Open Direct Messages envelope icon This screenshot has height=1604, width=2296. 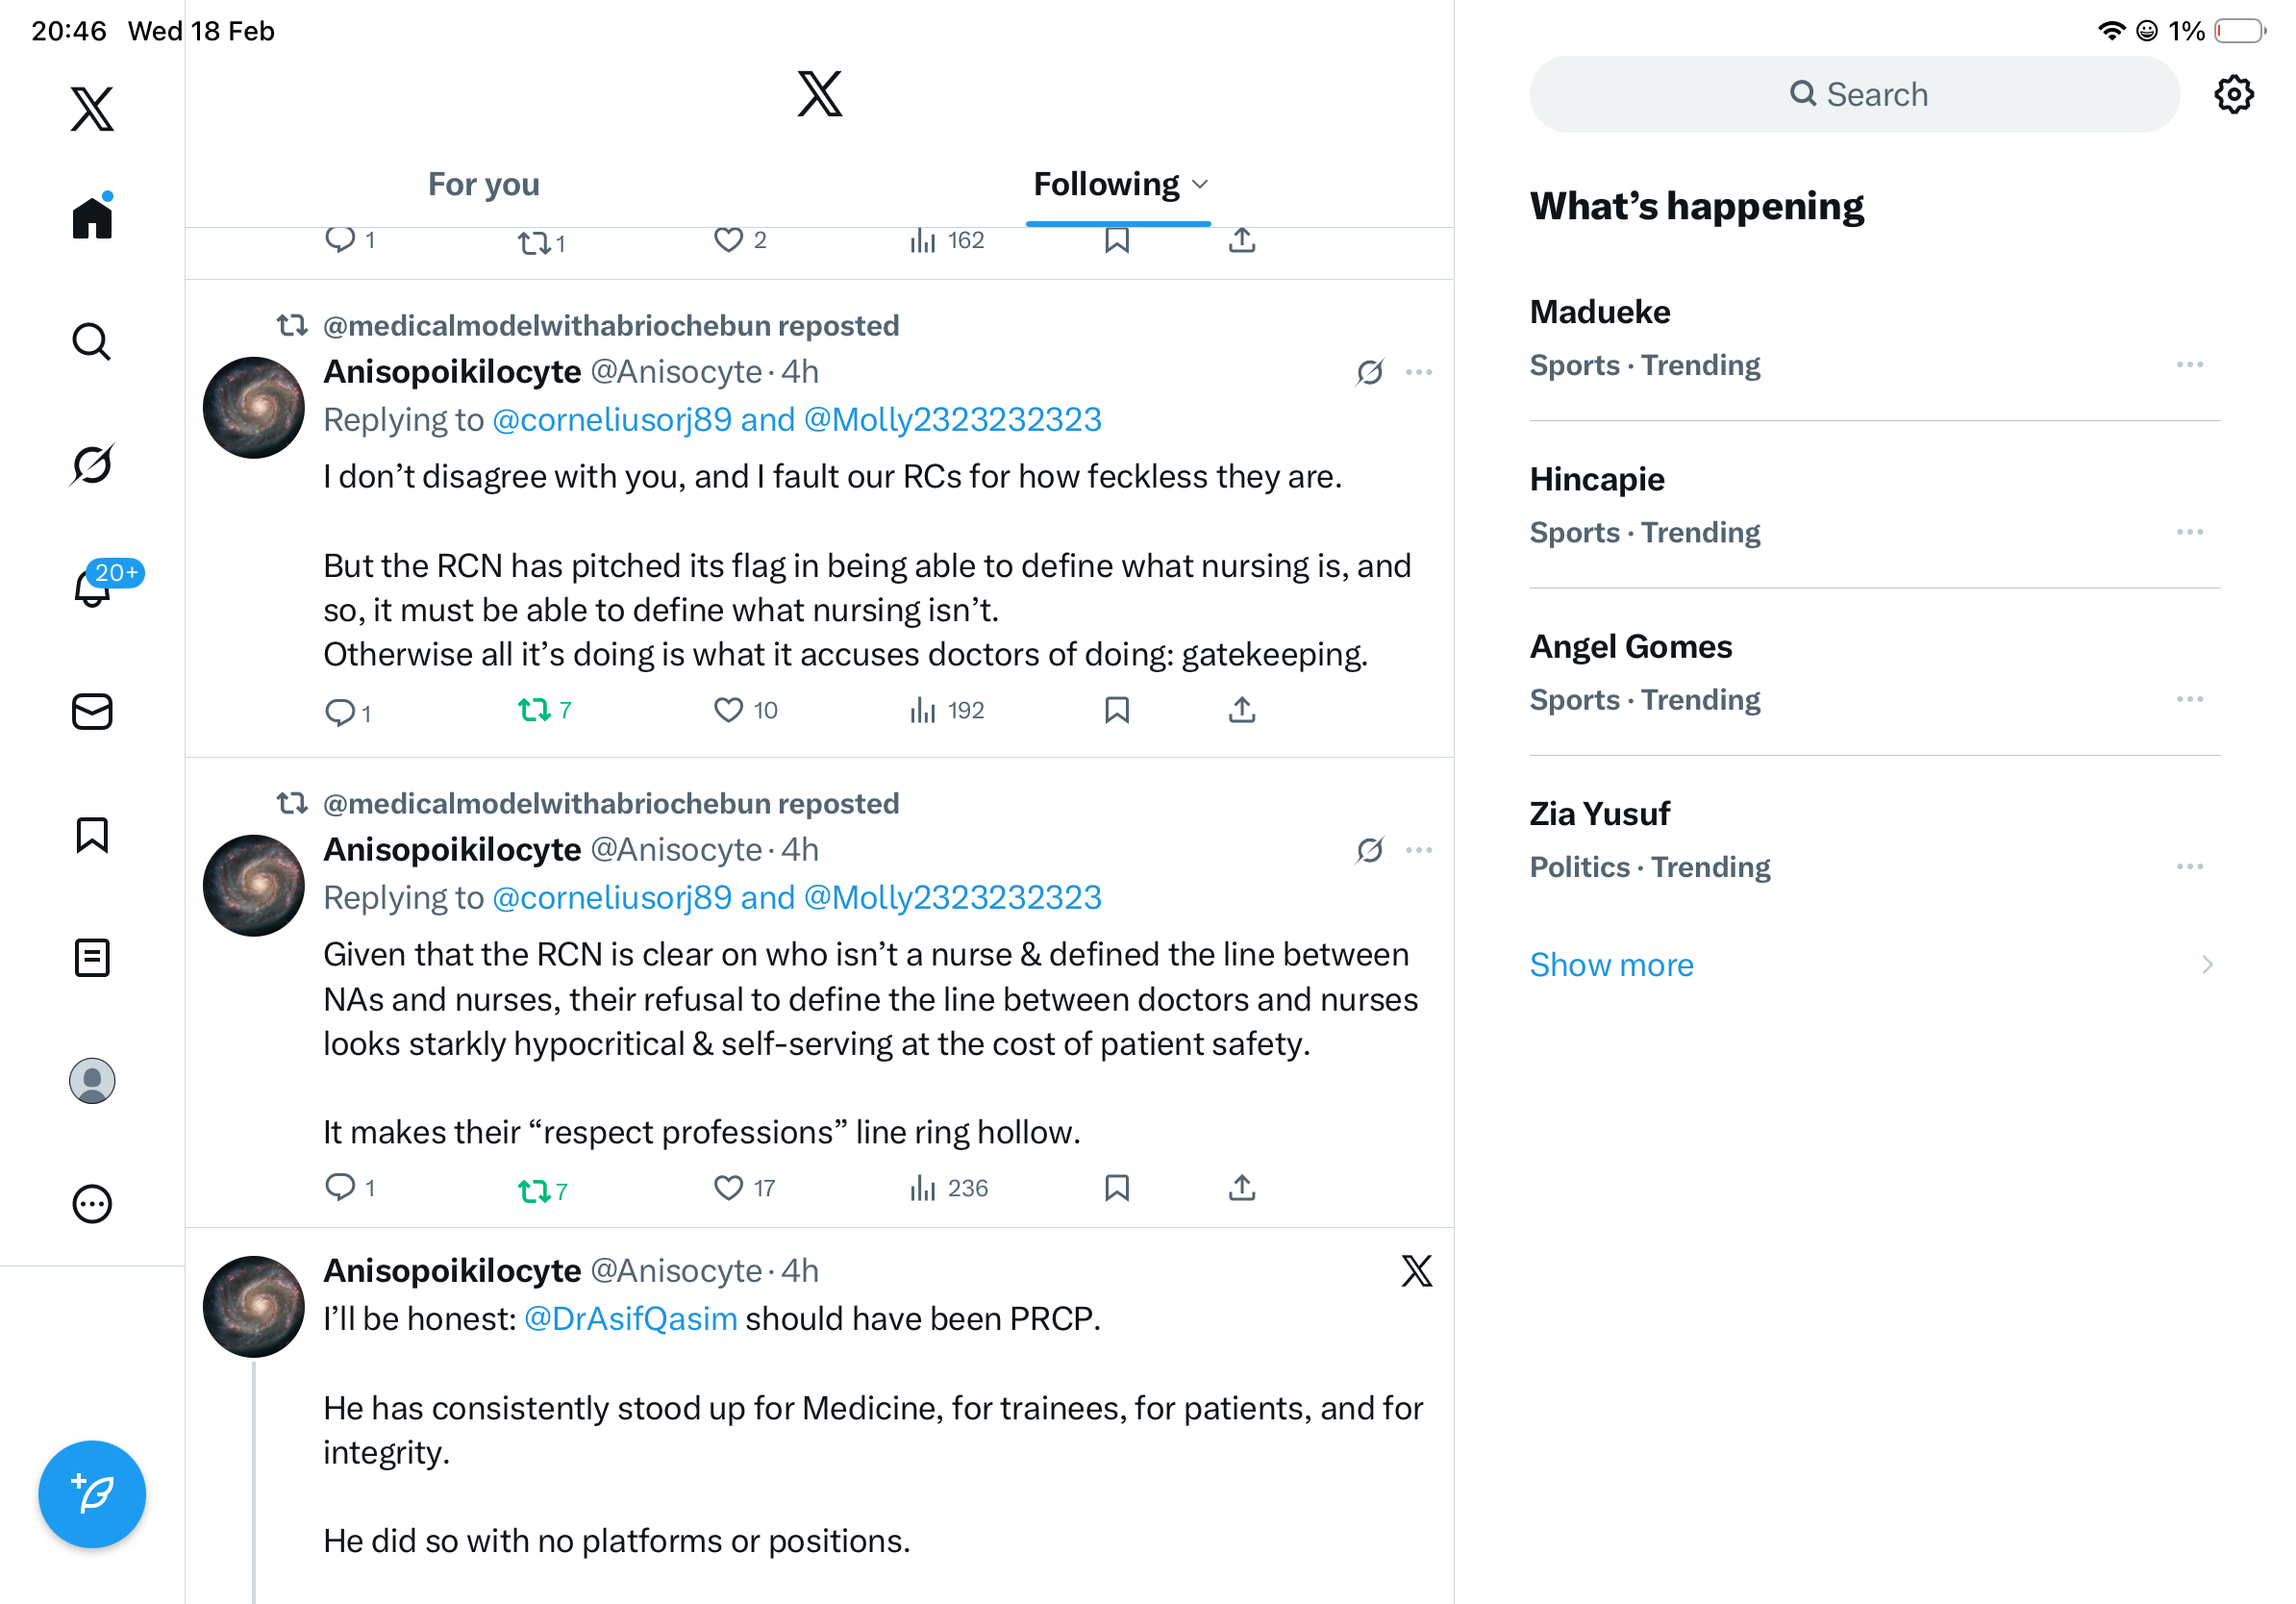click(x=92, y=711)
